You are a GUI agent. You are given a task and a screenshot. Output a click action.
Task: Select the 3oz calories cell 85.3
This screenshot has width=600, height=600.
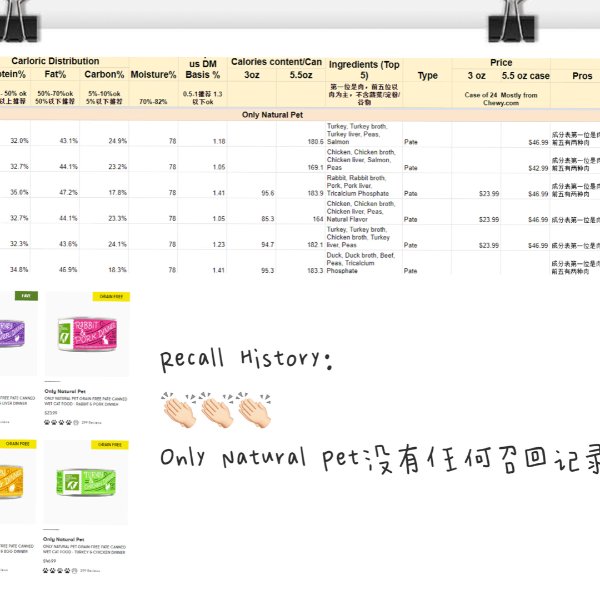point(252,211)
